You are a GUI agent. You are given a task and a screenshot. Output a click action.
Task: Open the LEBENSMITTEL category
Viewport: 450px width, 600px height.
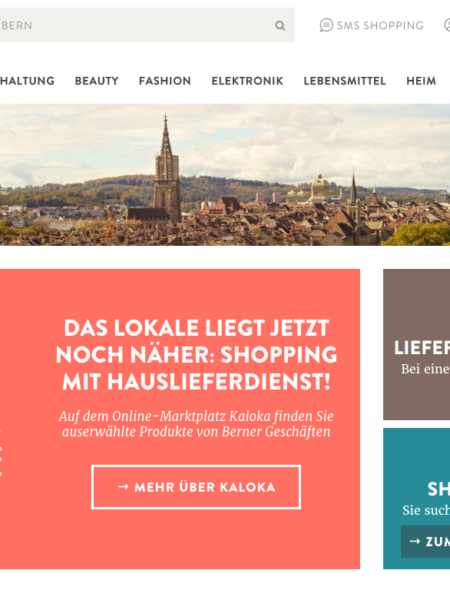[344, 81]
